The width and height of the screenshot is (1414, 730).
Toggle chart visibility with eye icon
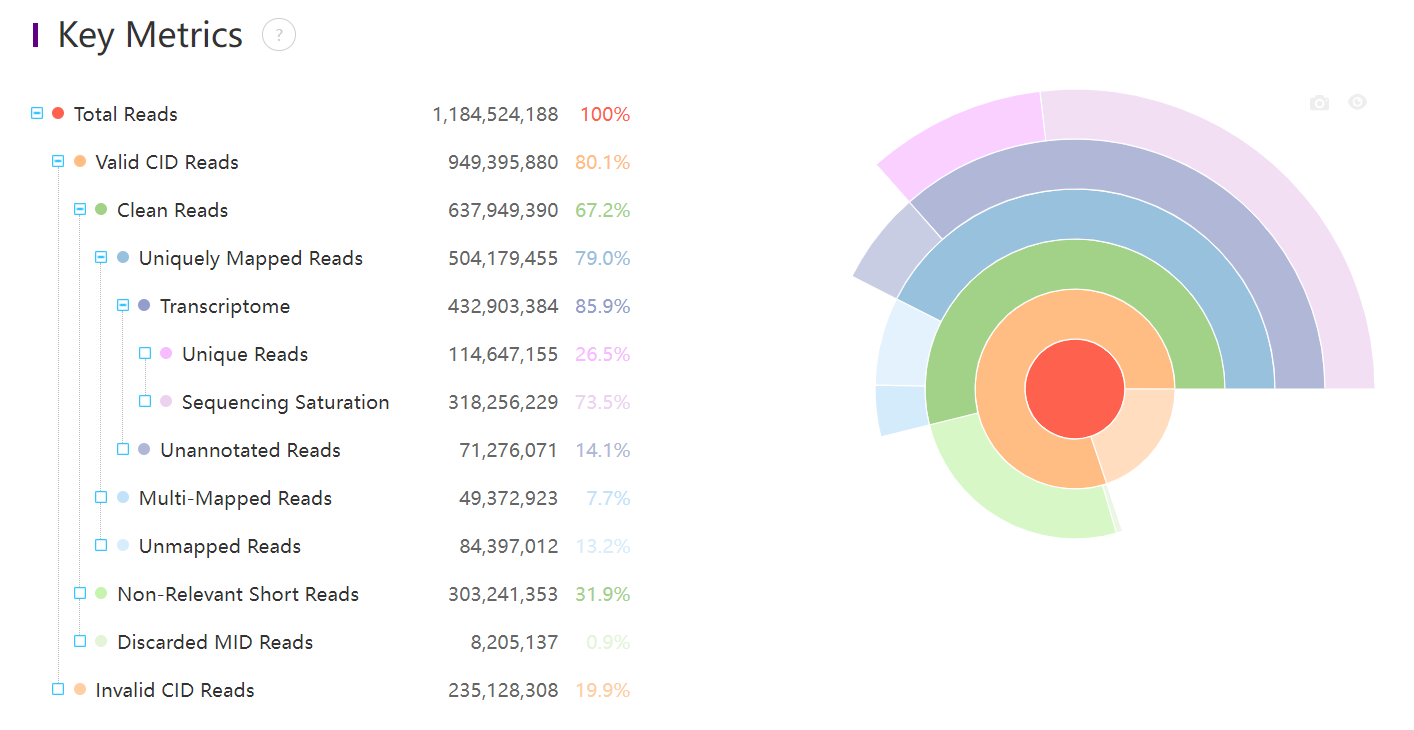click(x=1357, y=102)
